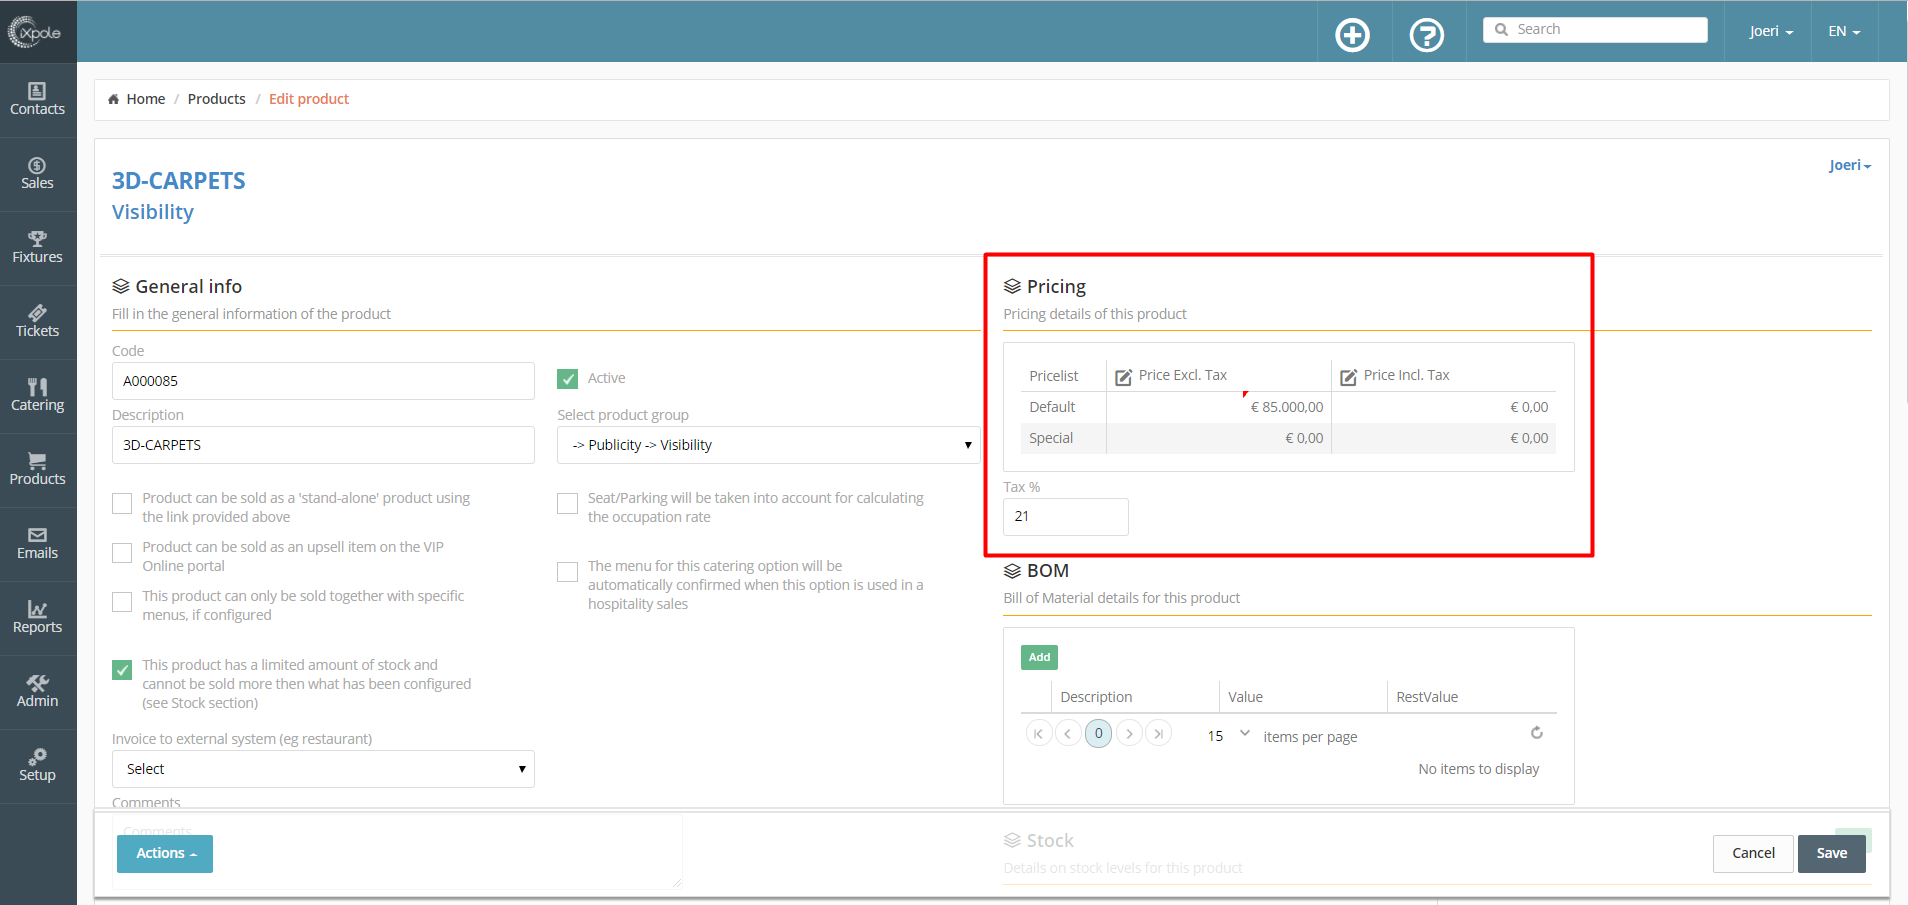Click the top bar Search field

1595,30
